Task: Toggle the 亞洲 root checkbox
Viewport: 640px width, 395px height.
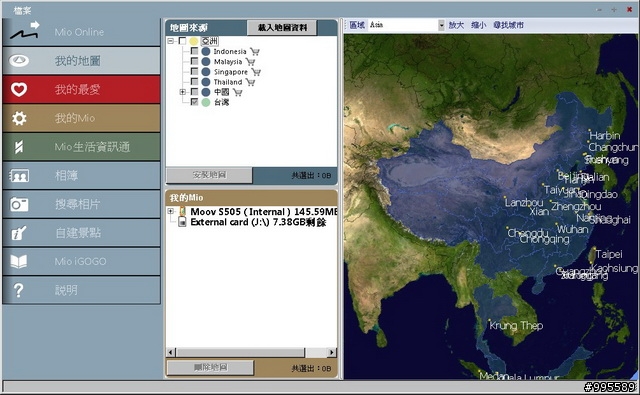Action: (182, 41)
